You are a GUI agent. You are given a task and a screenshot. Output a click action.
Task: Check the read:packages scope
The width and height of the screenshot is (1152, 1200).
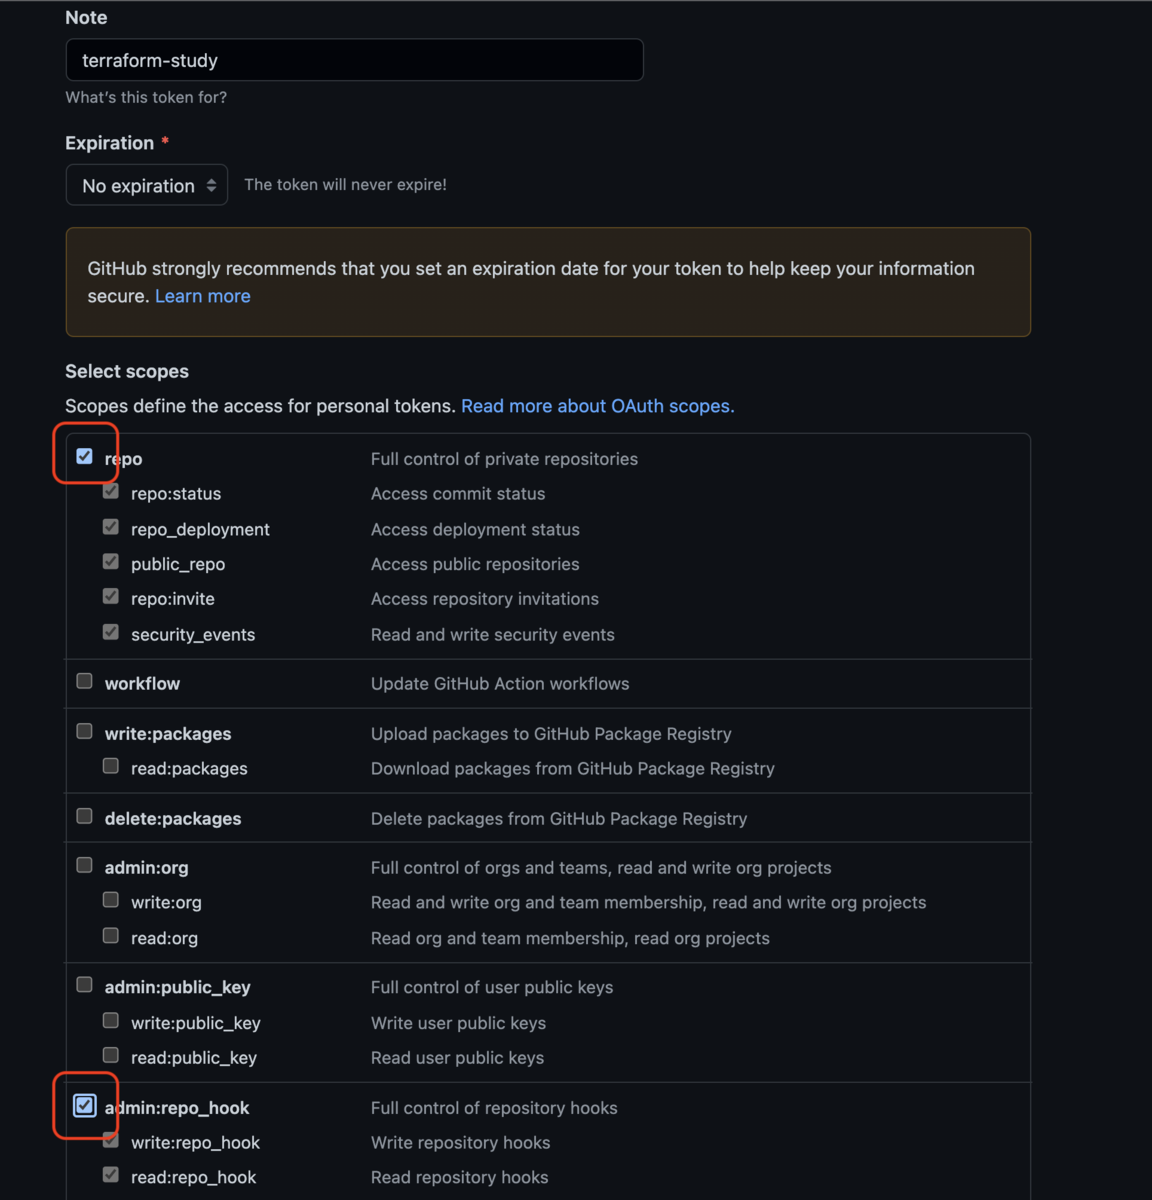(x=111, y=766)
